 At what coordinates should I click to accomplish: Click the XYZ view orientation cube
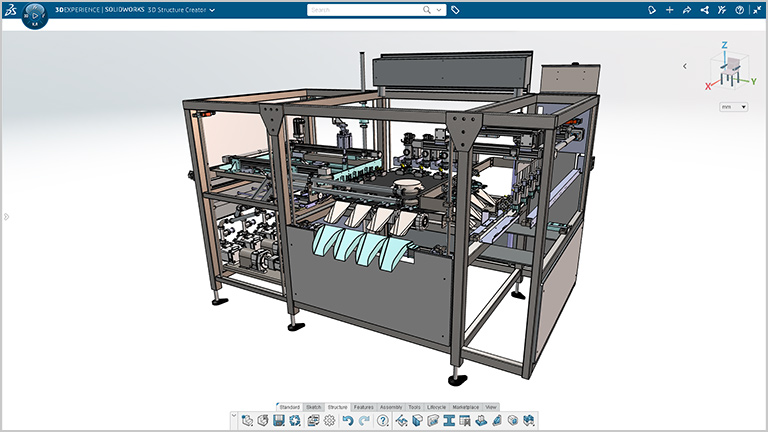tap(726, 70)
